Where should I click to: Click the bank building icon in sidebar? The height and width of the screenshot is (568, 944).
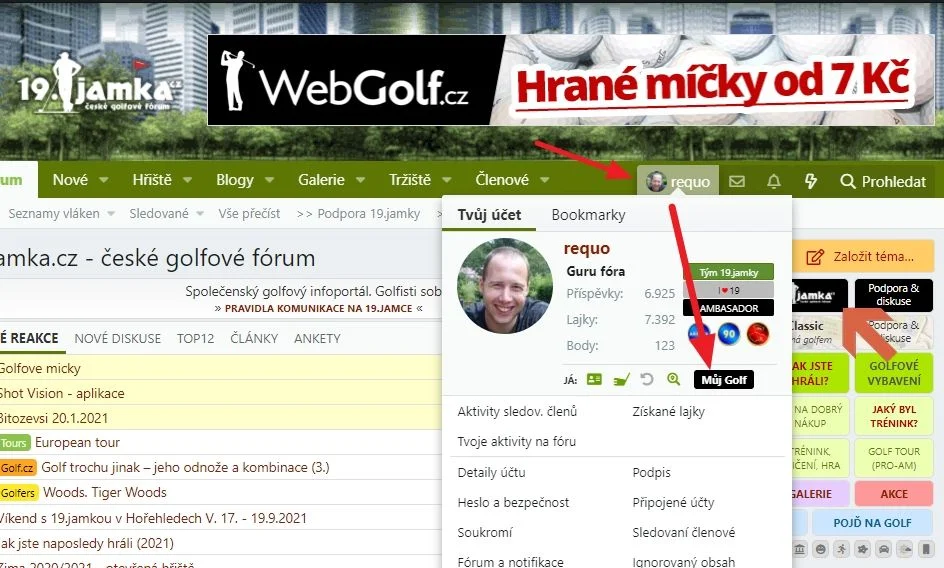[800, 549]
